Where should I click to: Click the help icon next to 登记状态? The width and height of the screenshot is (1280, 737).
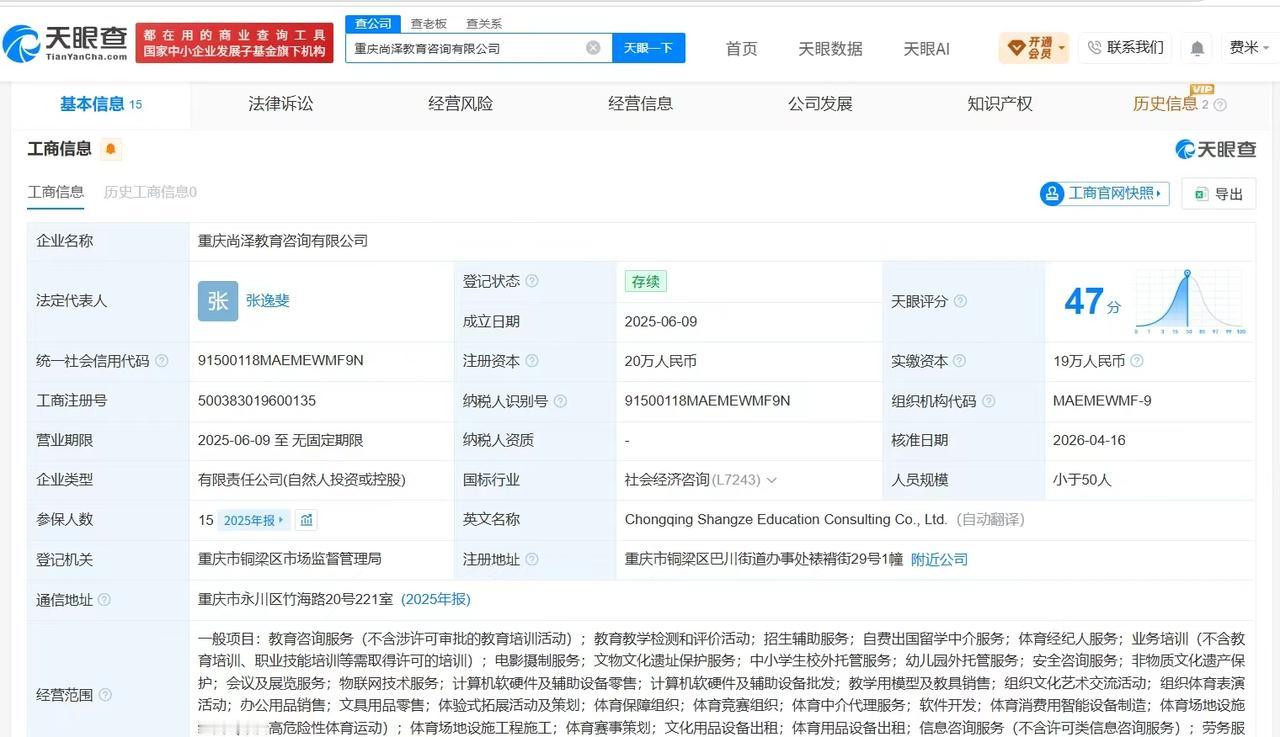point(532,281)
